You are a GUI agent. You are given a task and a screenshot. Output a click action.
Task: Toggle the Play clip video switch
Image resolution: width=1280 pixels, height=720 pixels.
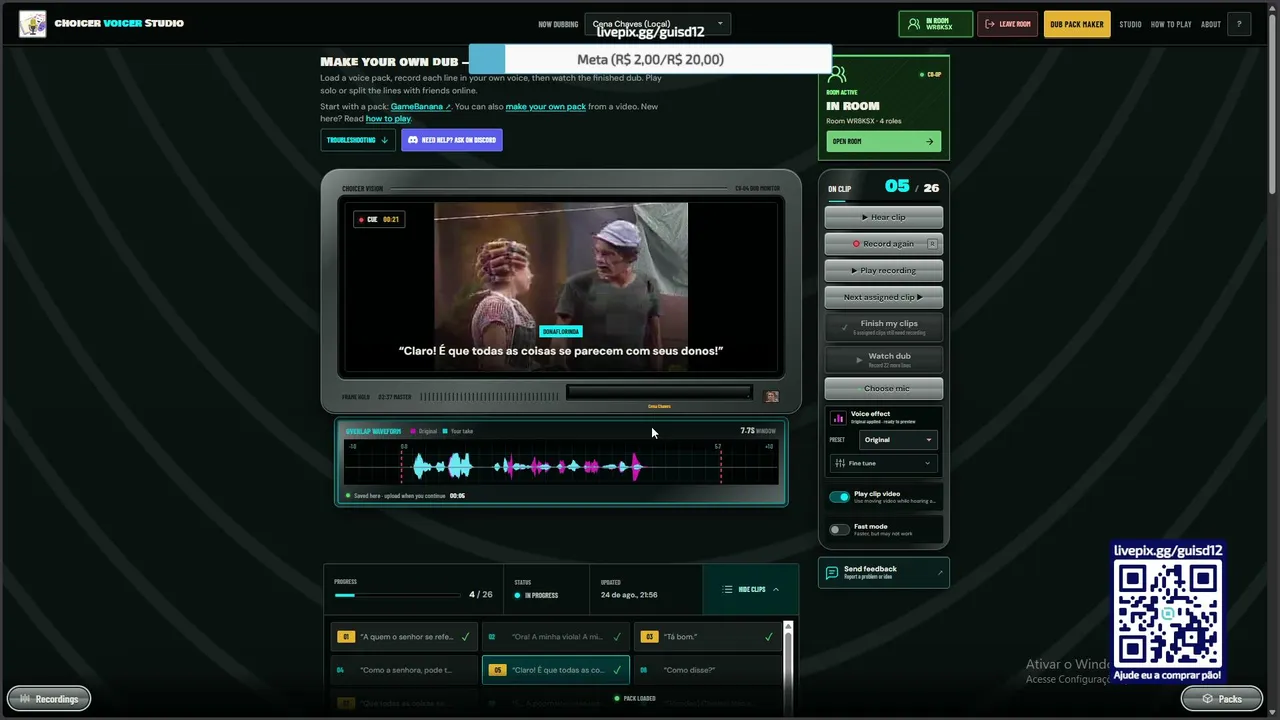[x=839, y=497]
